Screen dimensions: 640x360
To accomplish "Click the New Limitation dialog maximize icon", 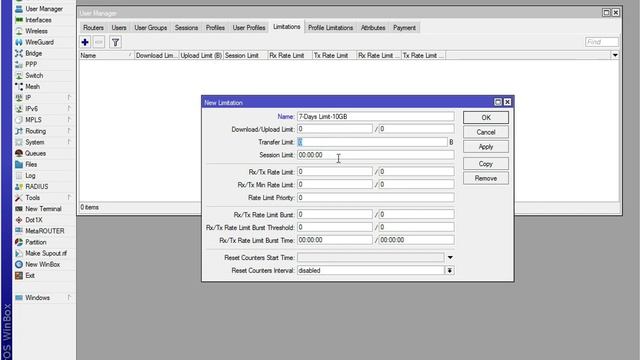I will pyautogui.click(x=498, y=102).
